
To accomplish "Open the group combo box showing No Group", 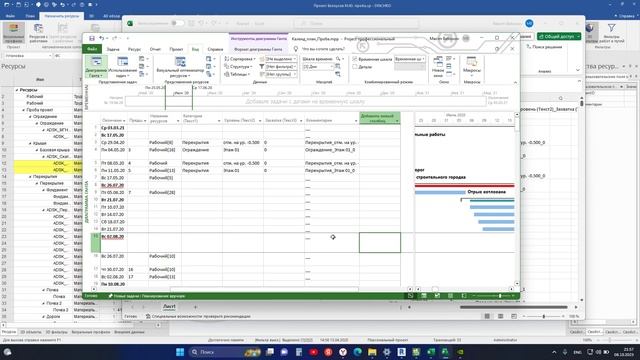I will [281, 74].
